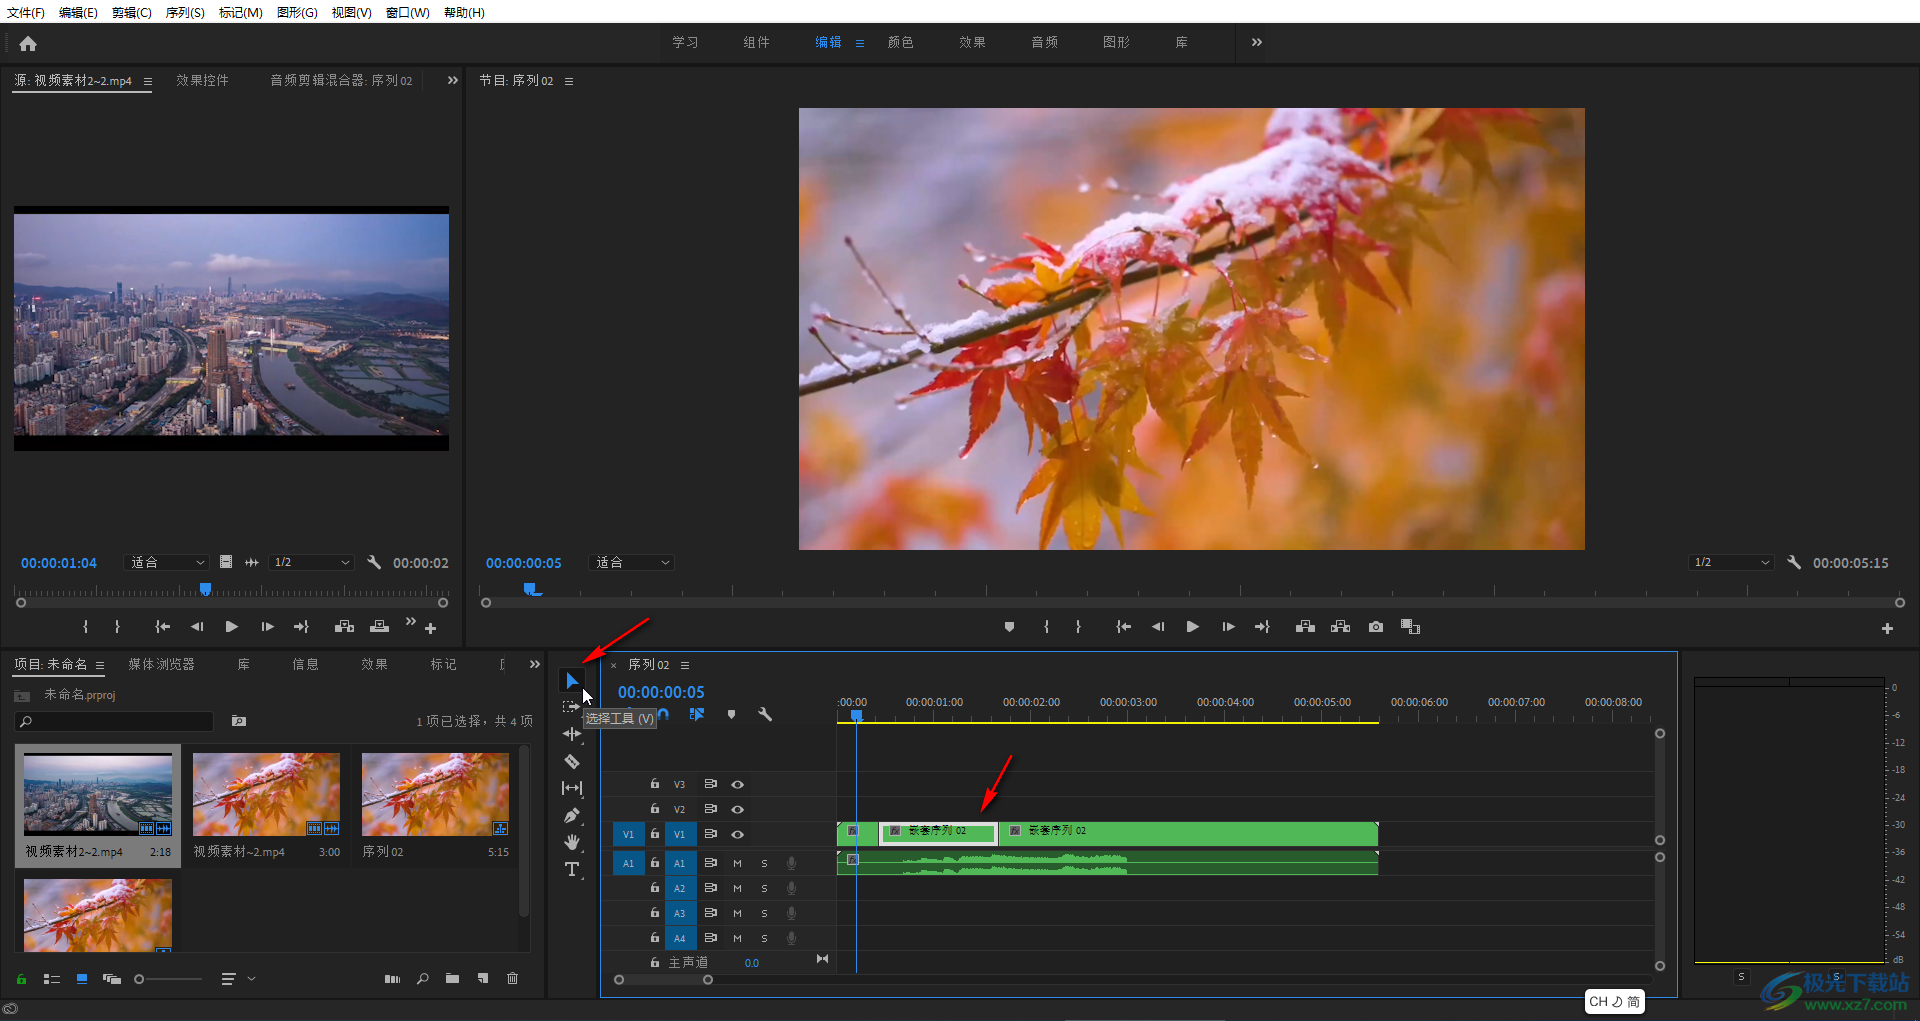This screenshot has height=1021, width=1920.
Task: Go to In point in Program monitor
Action: pyautogui.click(x=1123, y=627)
